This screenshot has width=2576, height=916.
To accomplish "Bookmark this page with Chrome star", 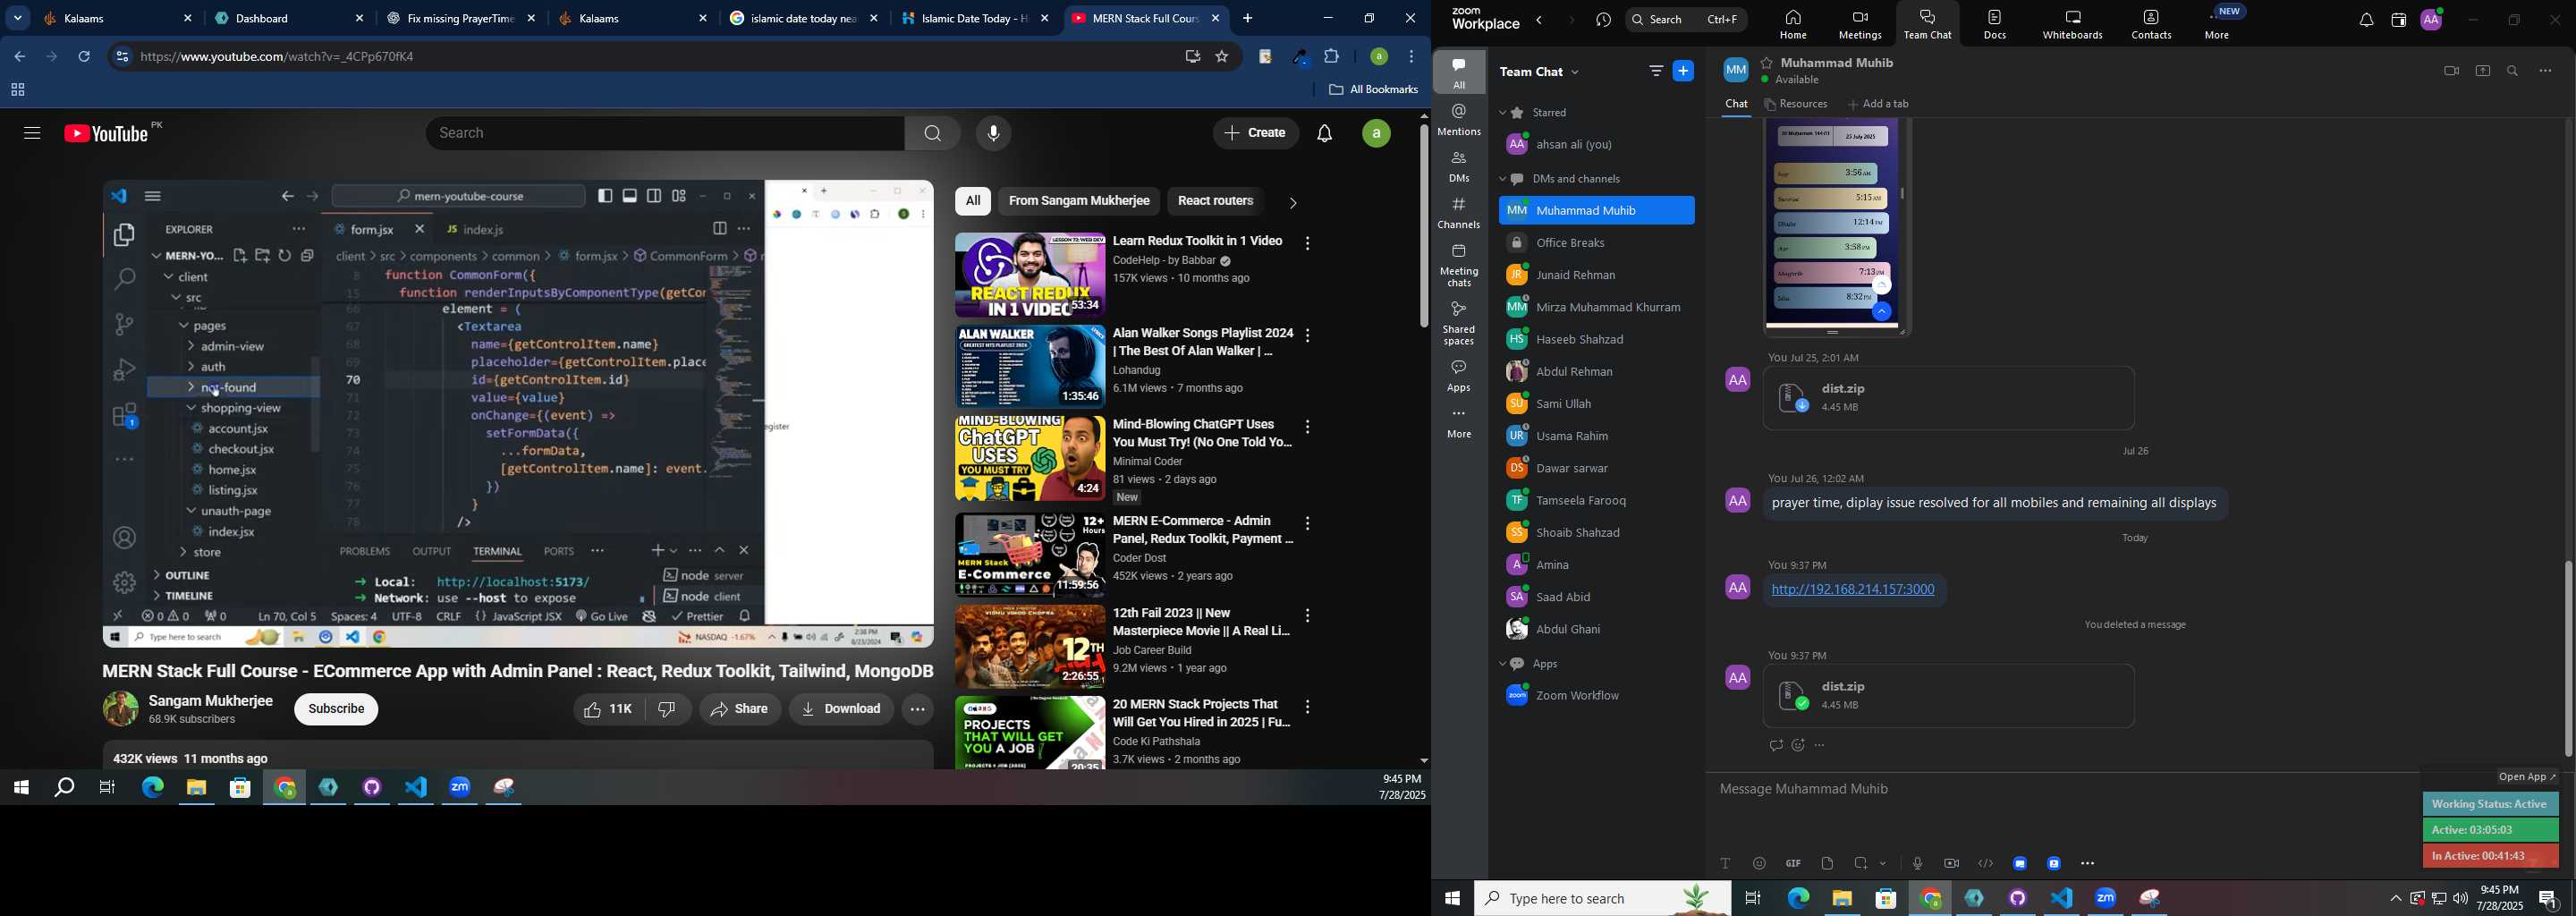I will click(1222, 57).
